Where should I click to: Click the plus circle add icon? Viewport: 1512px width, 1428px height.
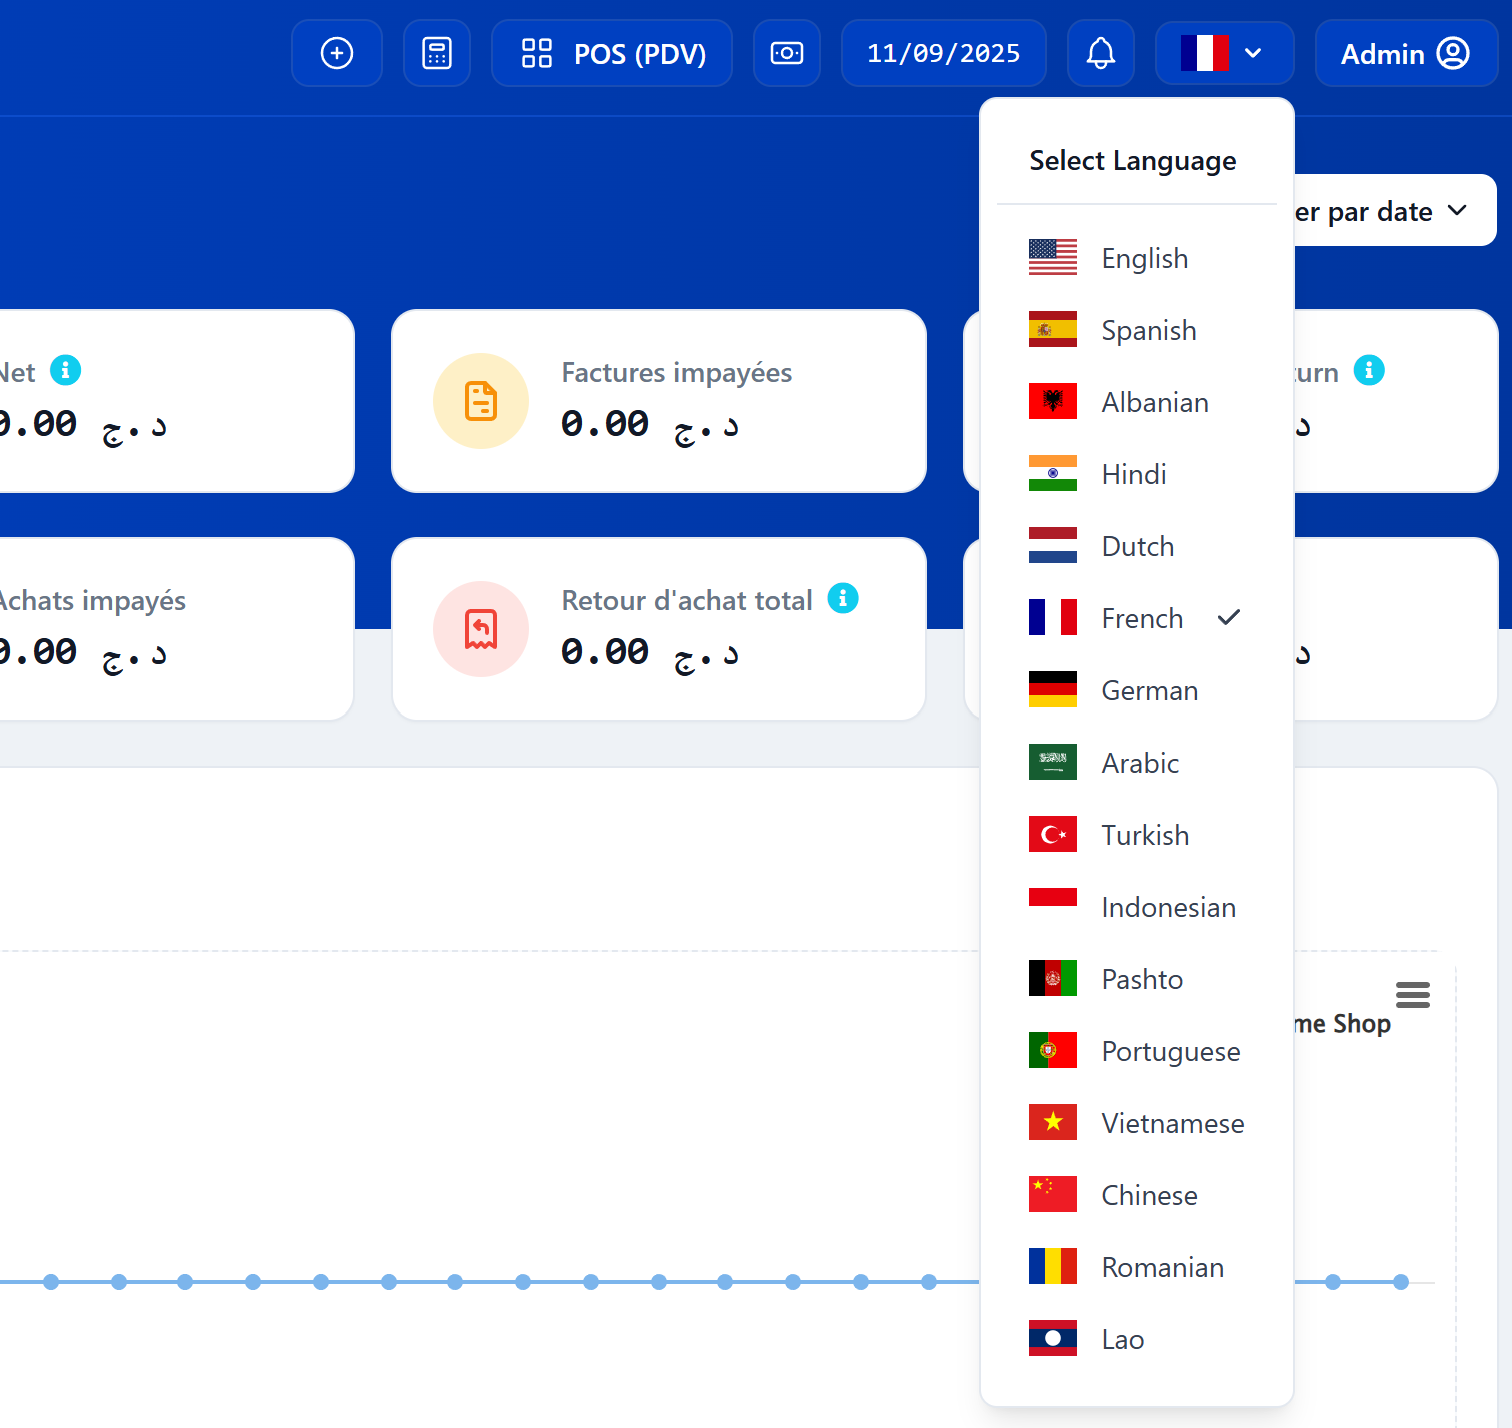pyautogui.click(x=336, y=53)
